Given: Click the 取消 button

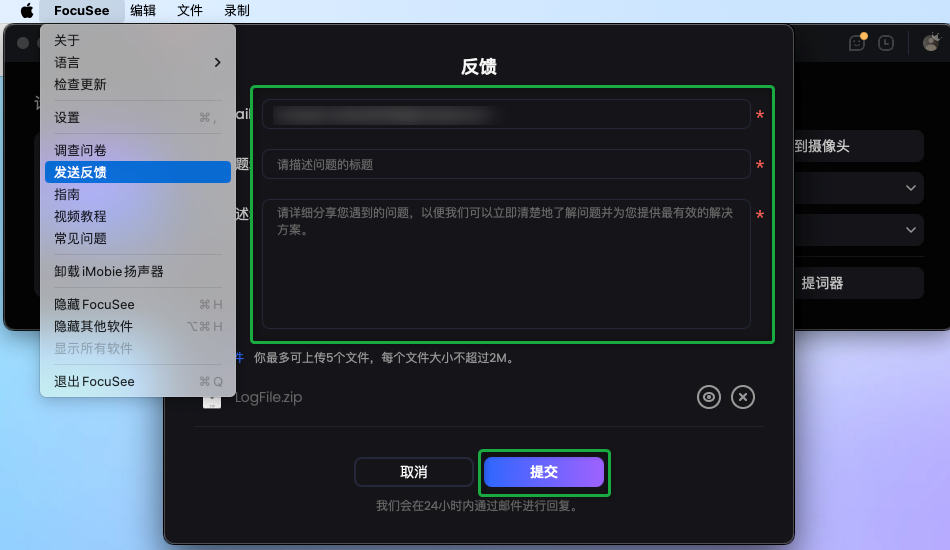Looking at the screenshot, I should pyautogui.click(x=414, y=472).
